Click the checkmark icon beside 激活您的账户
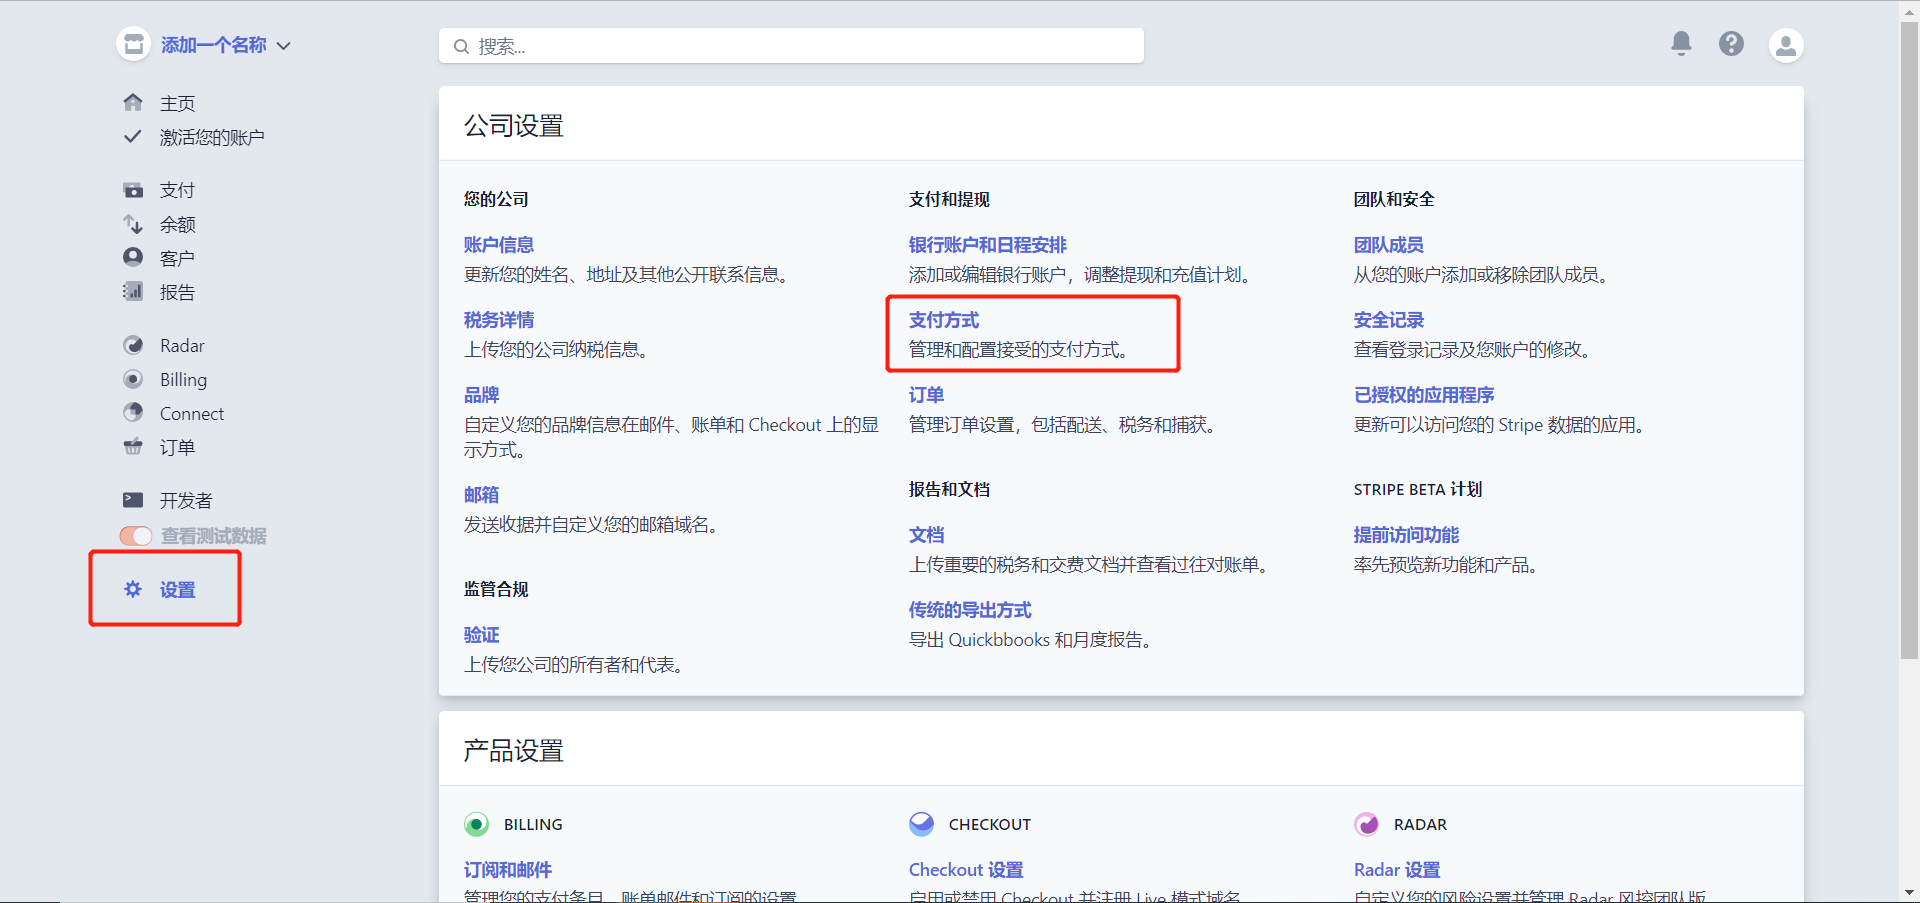The image size is (1920, 903). point(132,136)
